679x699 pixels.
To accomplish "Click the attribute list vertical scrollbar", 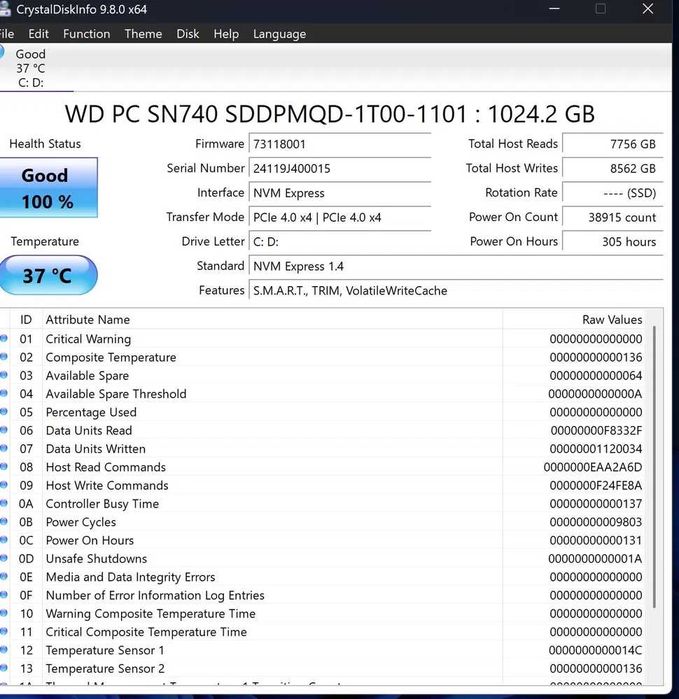I will (x=654, y=466).
